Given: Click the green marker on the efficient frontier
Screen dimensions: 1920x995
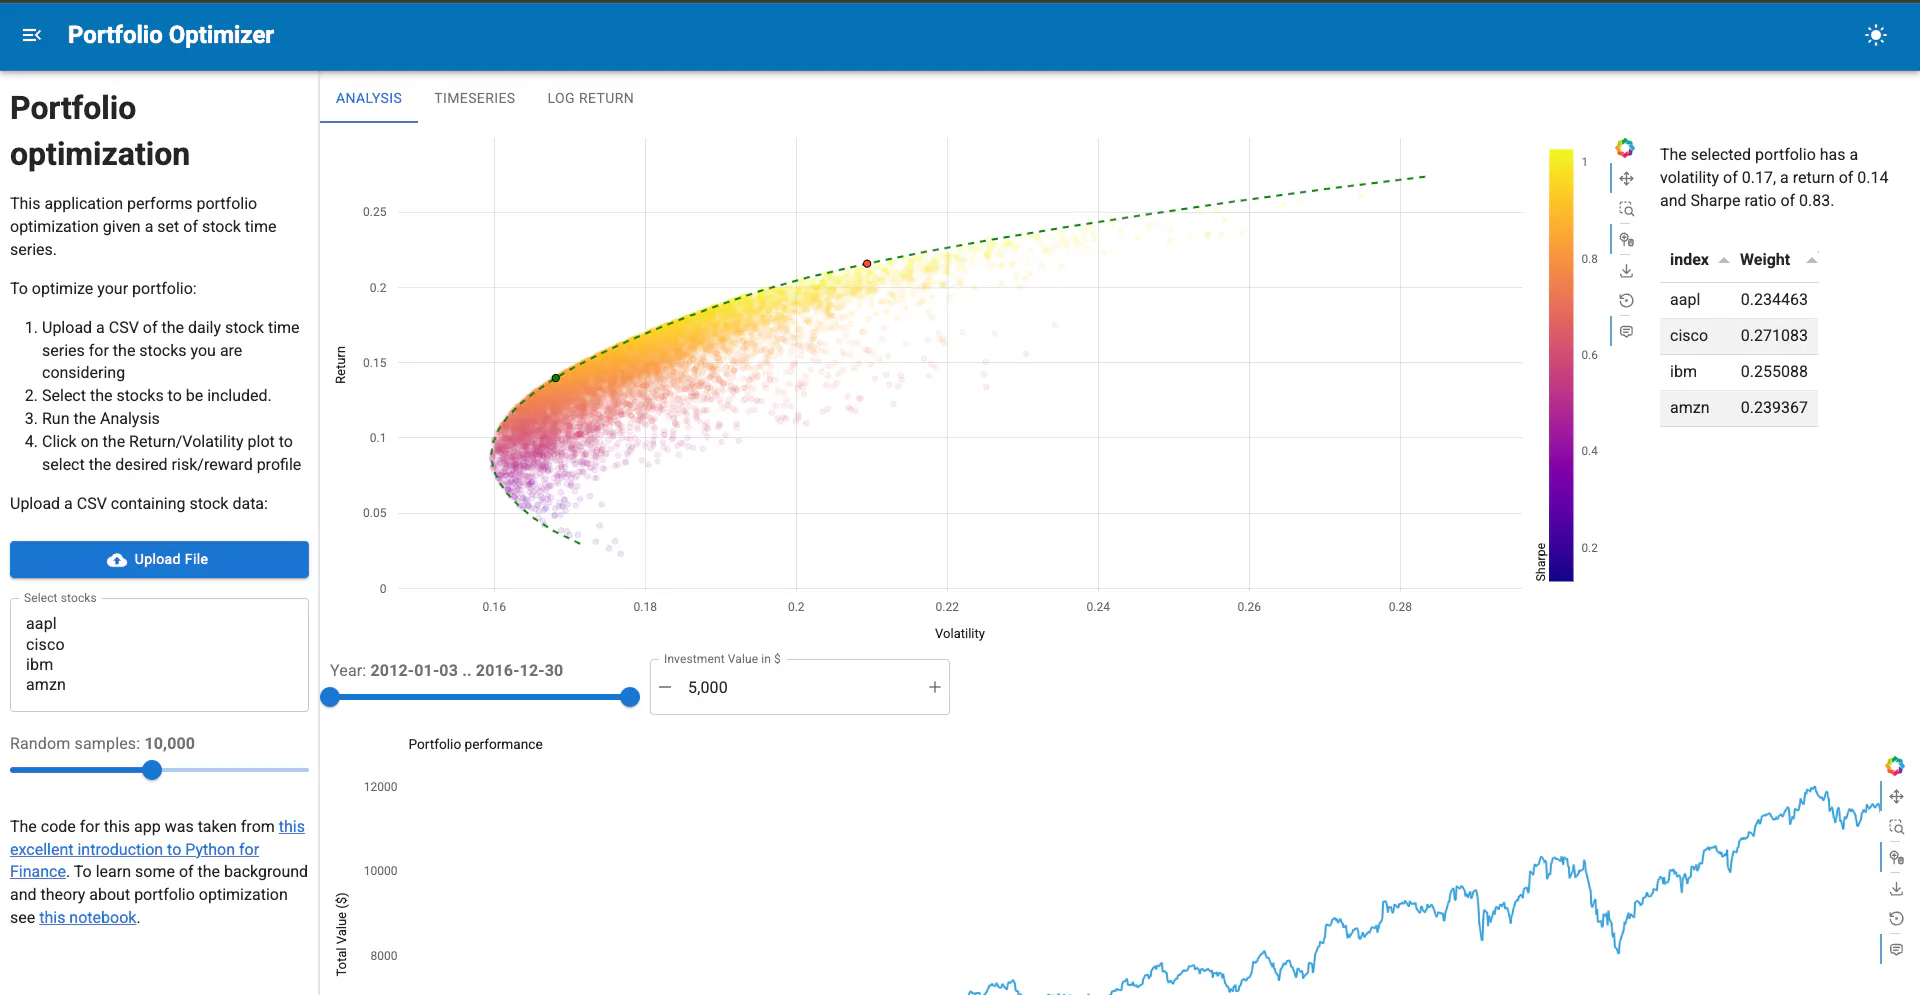Looking at the screenshot, I should point(556,378).
